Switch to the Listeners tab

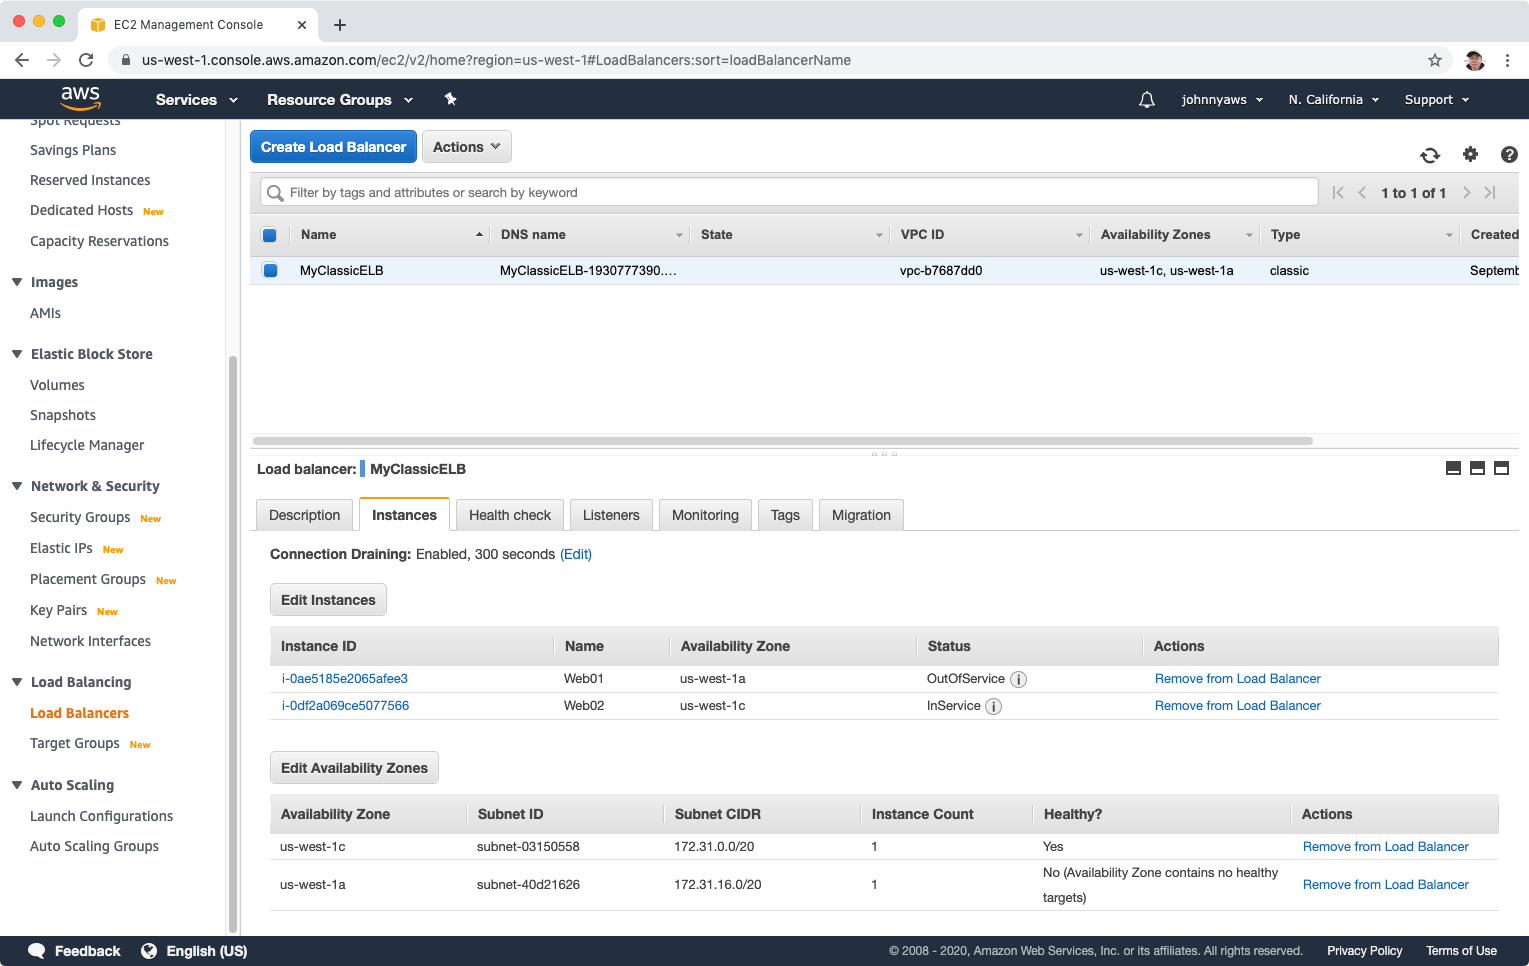pyautogui.click(x=611, y=515)
